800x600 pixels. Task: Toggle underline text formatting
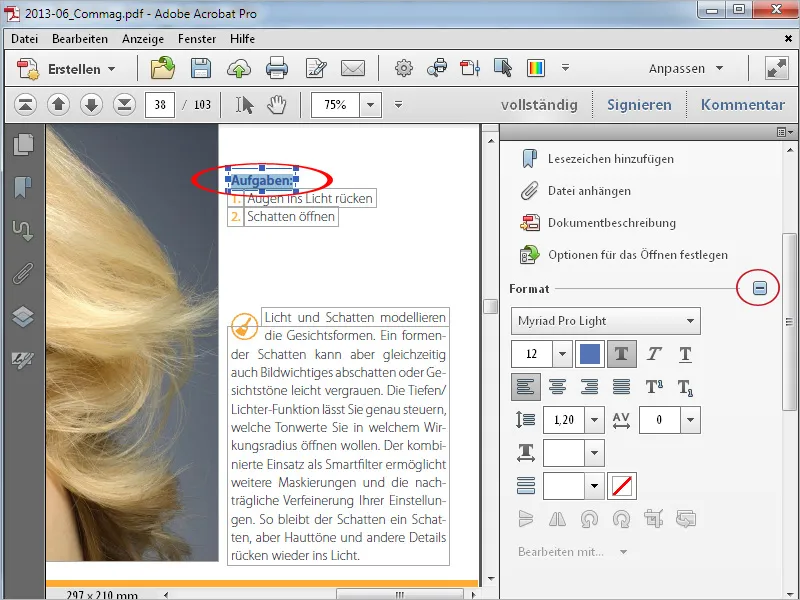pos(685,354)
